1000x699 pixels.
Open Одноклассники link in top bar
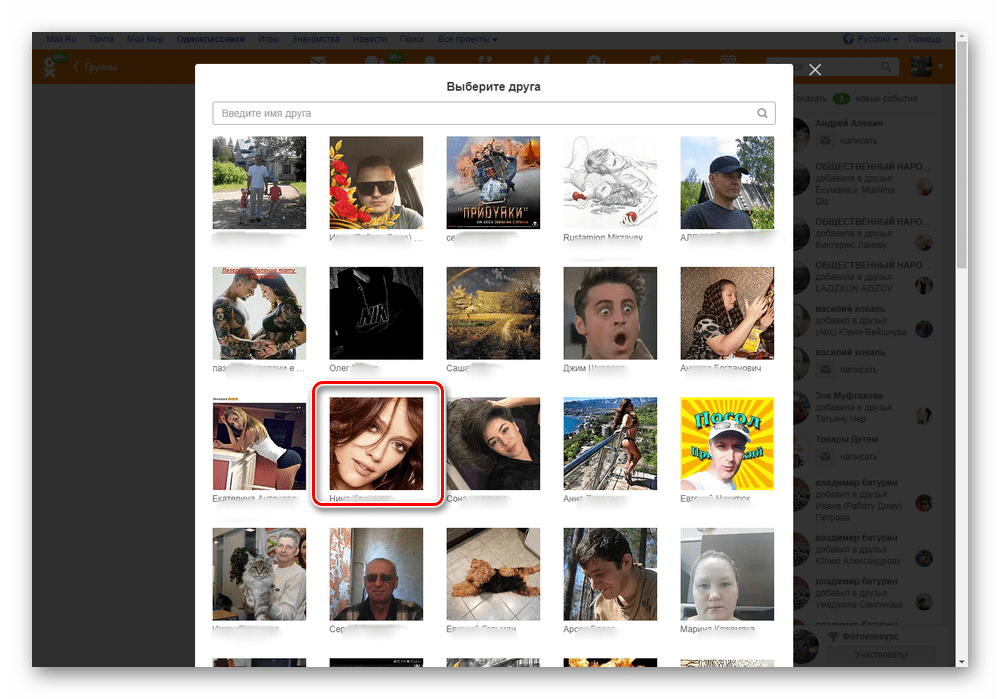click(210, 39)
